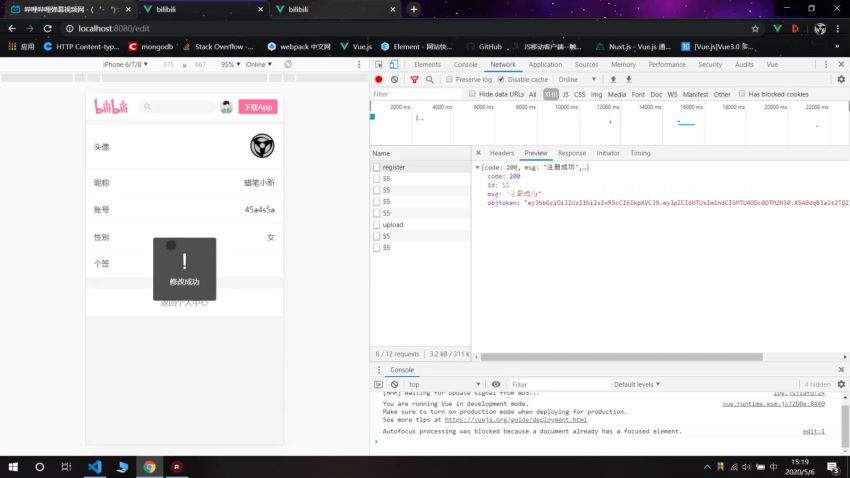
Task: Check Hide data URLs
Action: coord(472,94)
